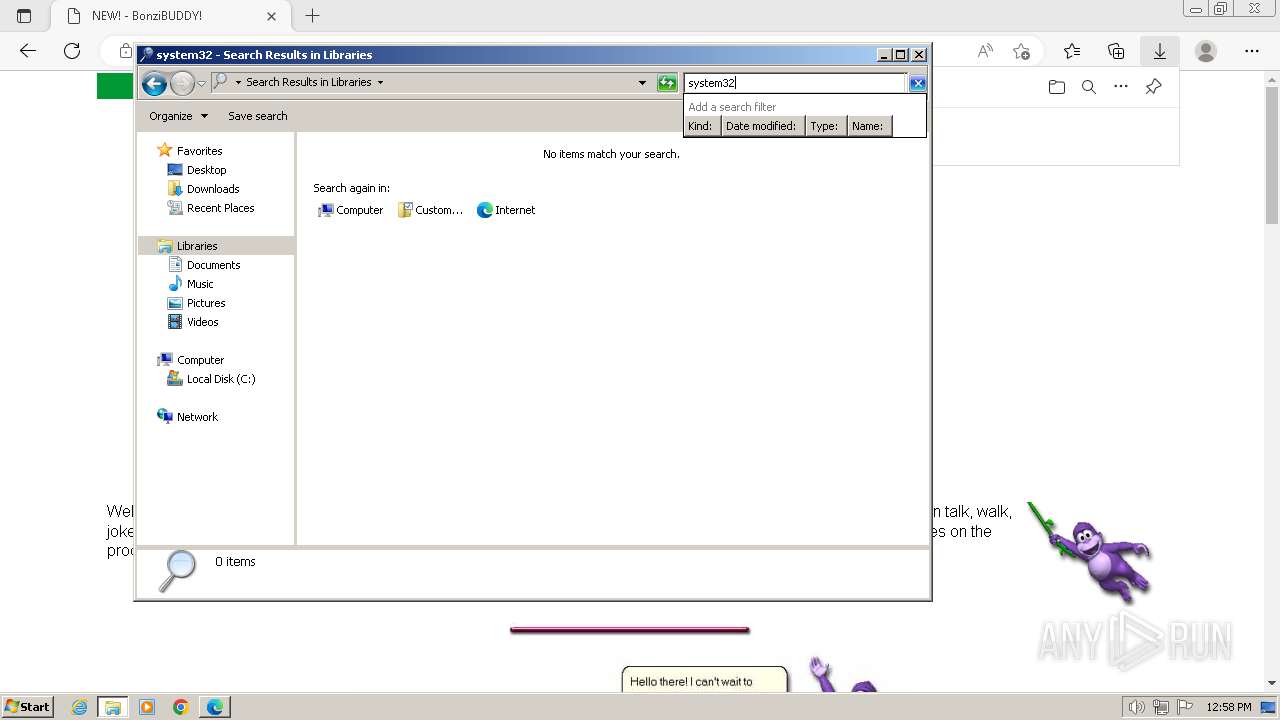Click Save search in toolbar
Image resolution: width=1280 pixels, height=720 pixels.
pos(257,116)
